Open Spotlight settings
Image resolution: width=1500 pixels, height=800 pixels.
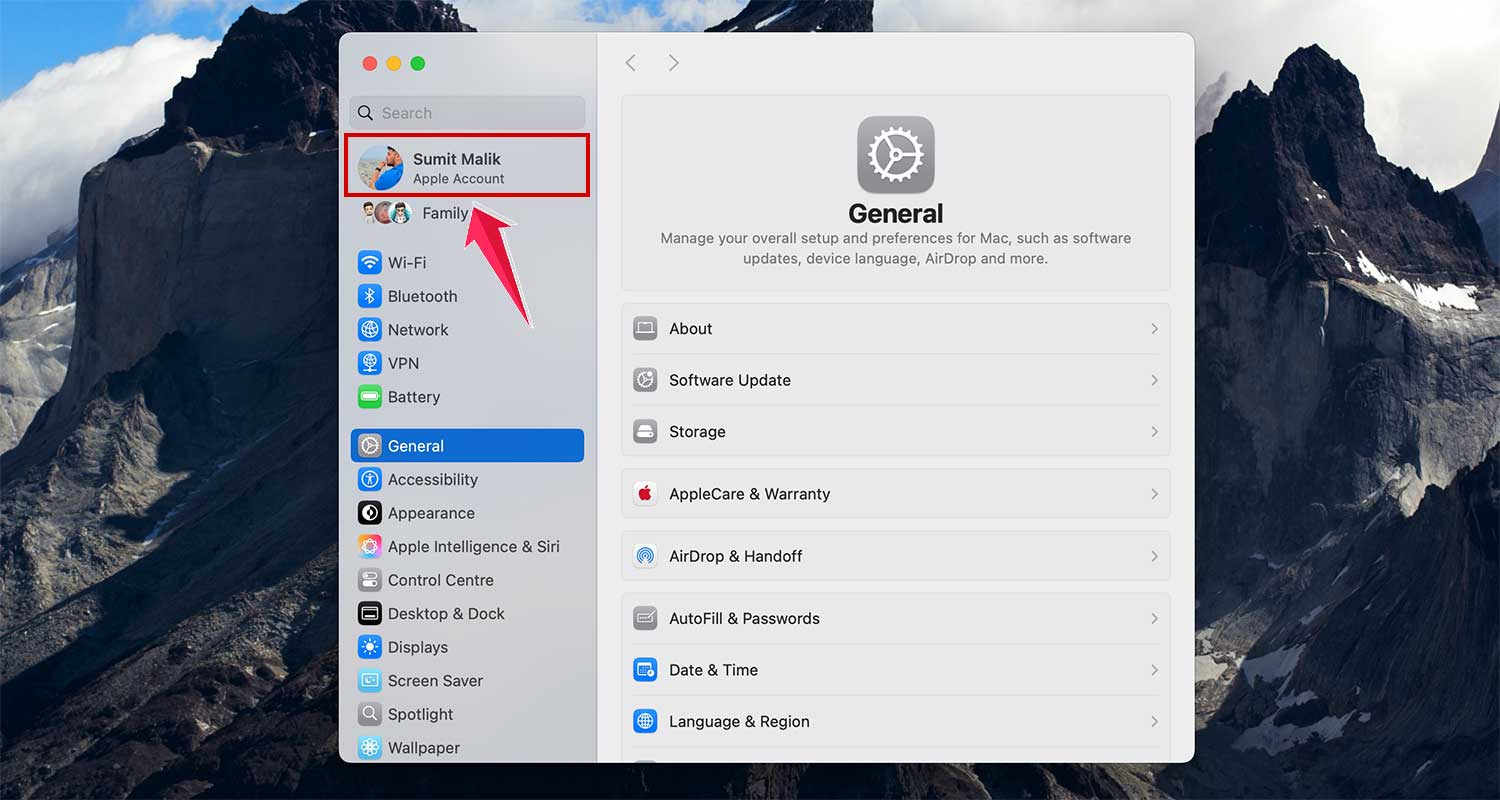tap(370, 714)
